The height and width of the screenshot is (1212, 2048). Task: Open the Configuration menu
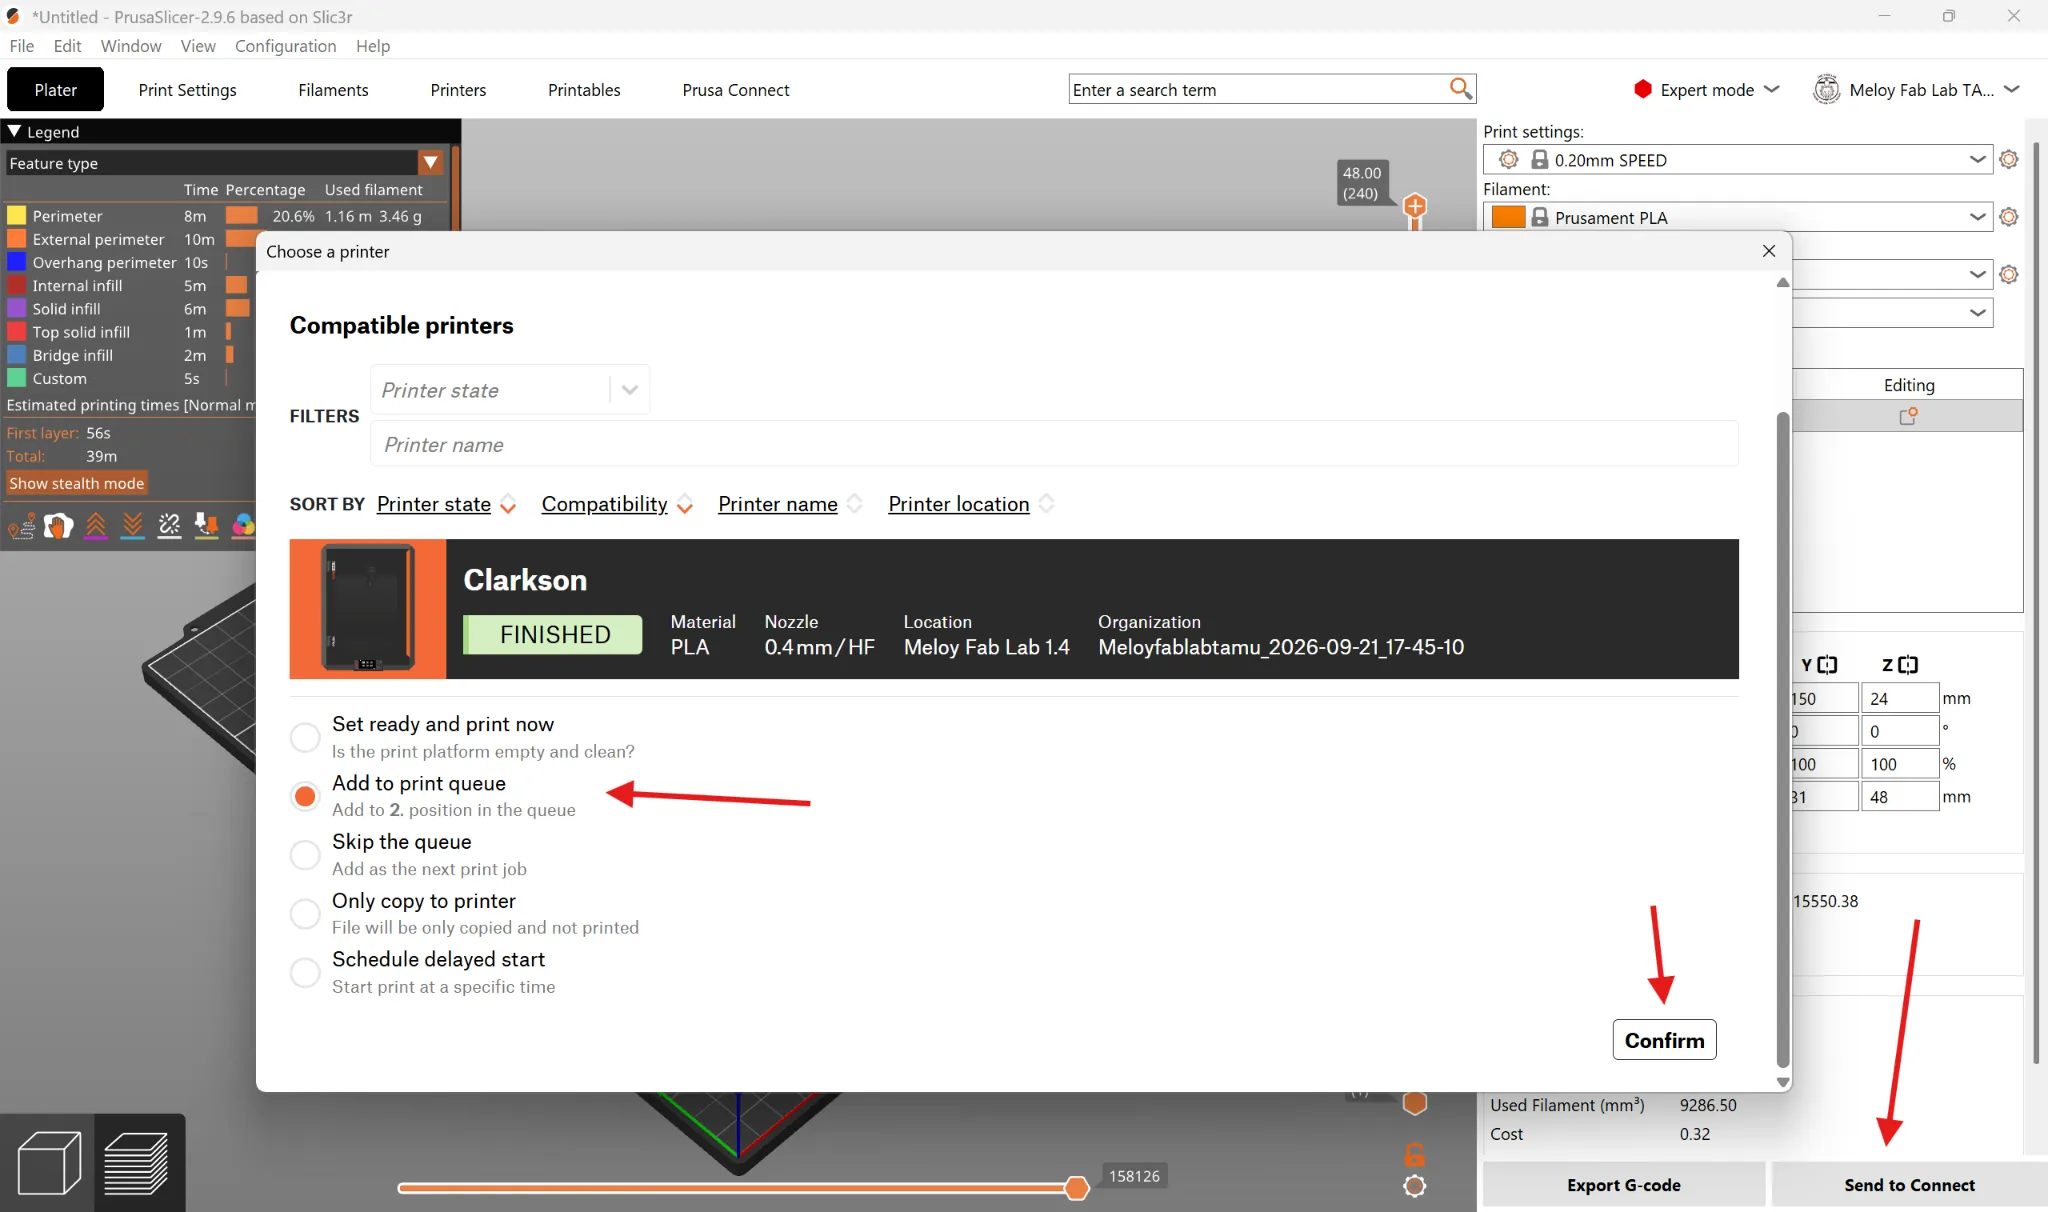(285, 46)
